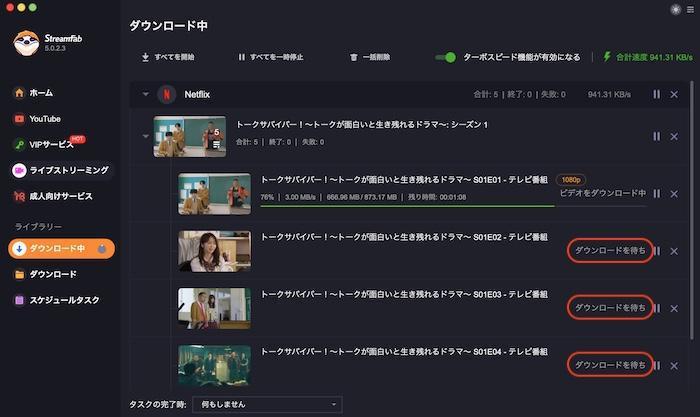This screenshot has width=700, height=417.
Task: Open ライブストリーミング in sidebar
Action: click(61, 170)
